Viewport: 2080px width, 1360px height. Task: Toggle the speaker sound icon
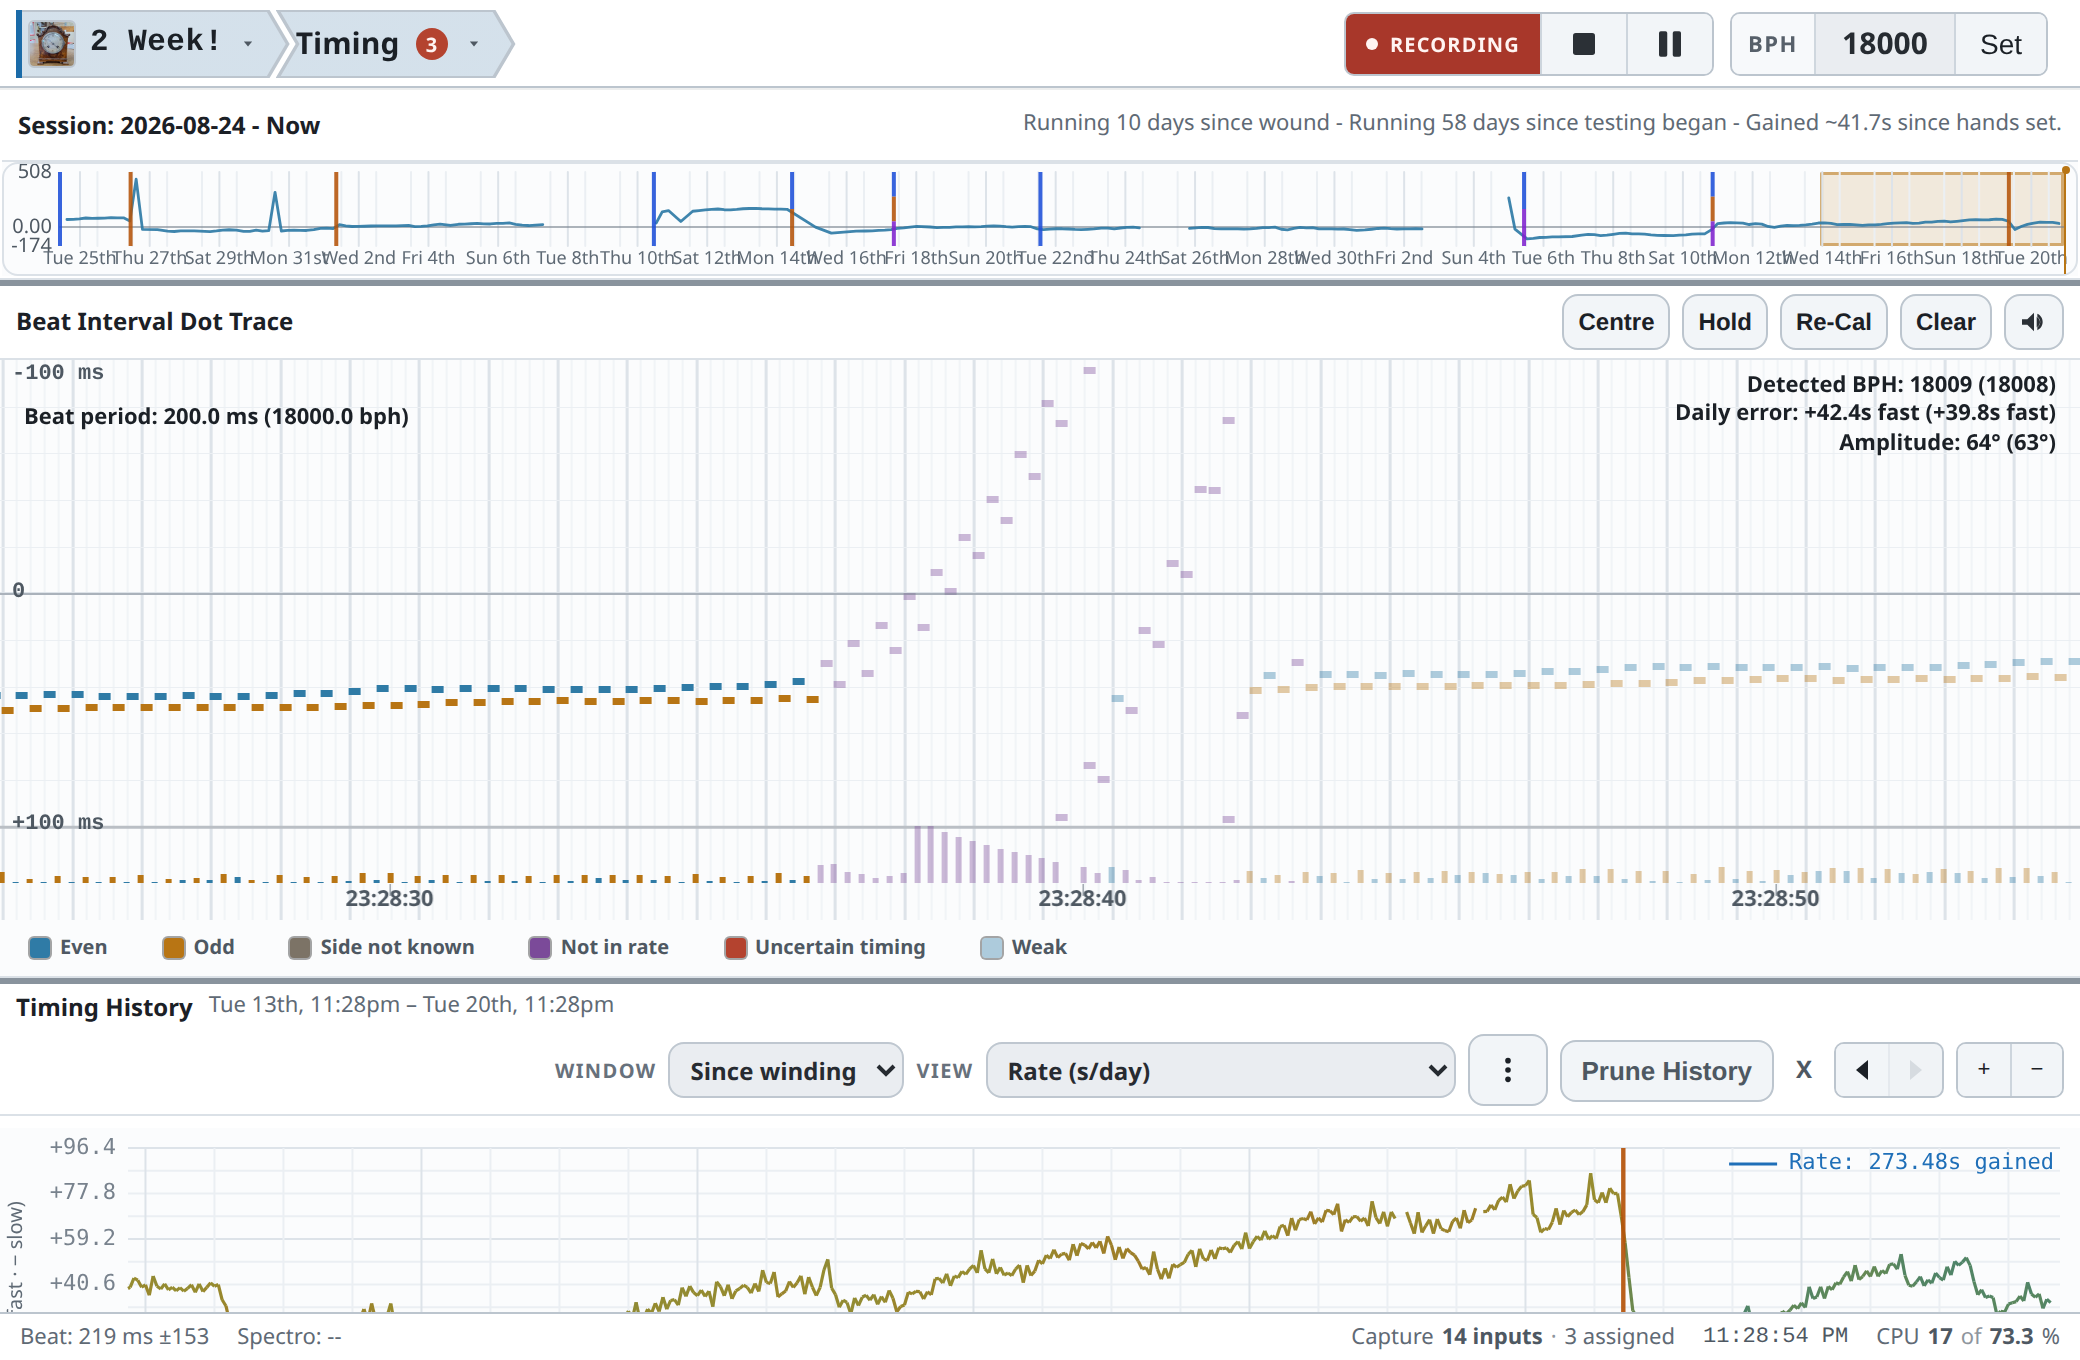tap(2033, 322)
